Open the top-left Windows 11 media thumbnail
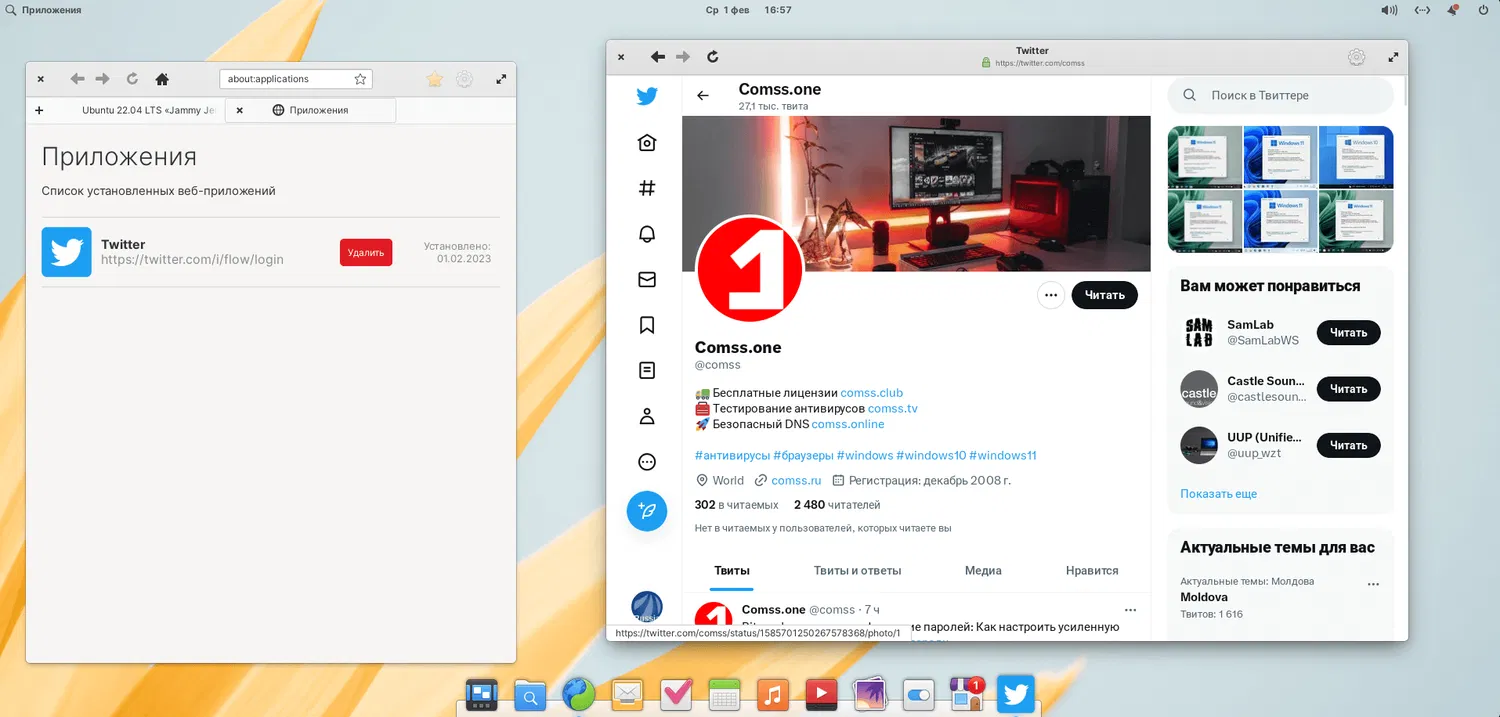Viewport: 1500px width, 717px height. 1204,156
